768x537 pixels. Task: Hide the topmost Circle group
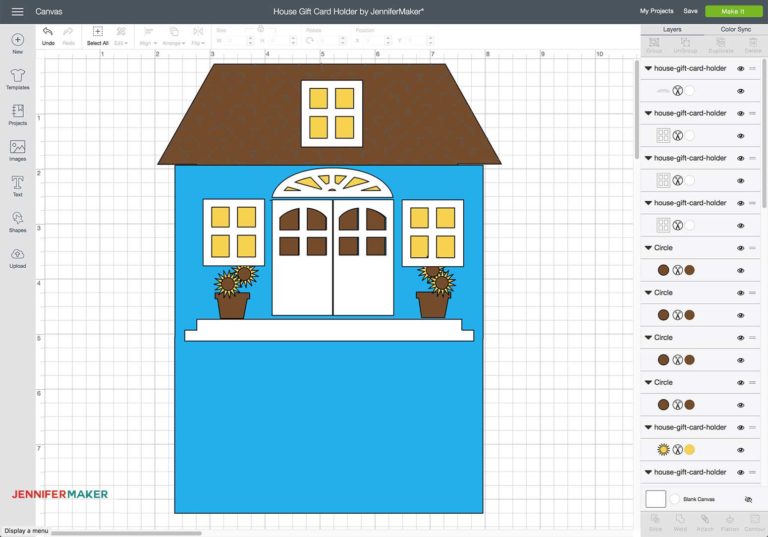pyautogui.click(x=741, y=248)
